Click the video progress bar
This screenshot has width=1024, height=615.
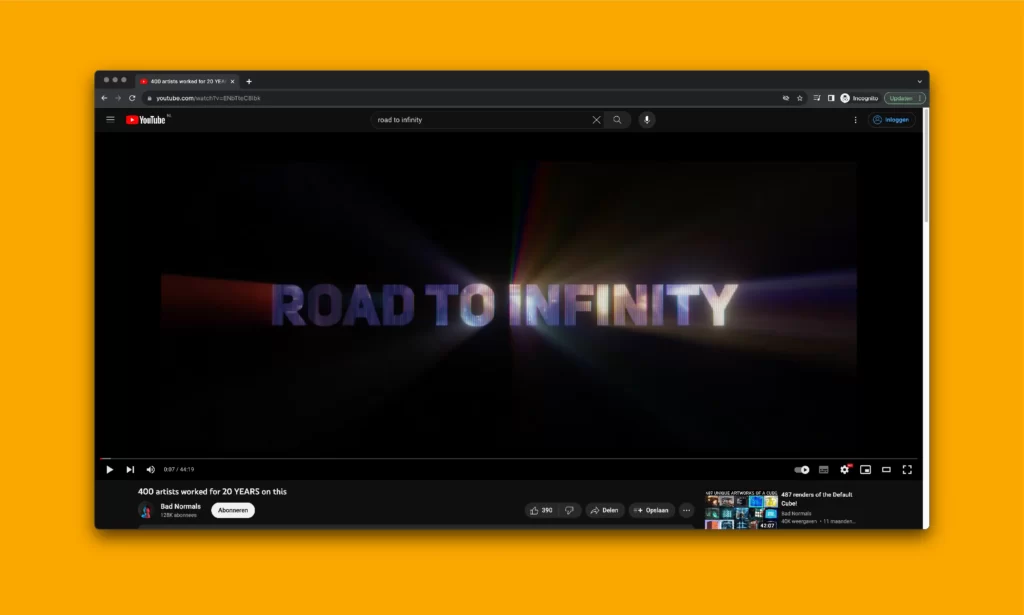coord(509,458)
